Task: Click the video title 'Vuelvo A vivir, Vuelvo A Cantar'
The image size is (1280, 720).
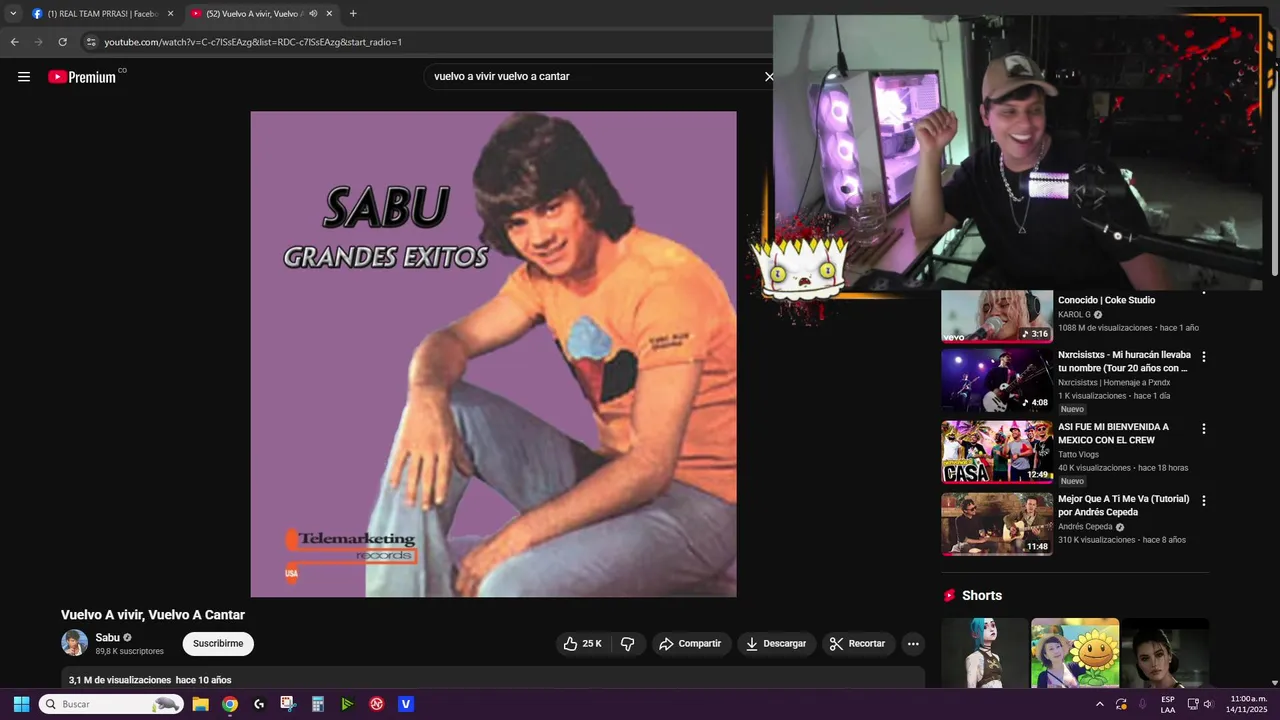Action: click(x=153, y=615)
